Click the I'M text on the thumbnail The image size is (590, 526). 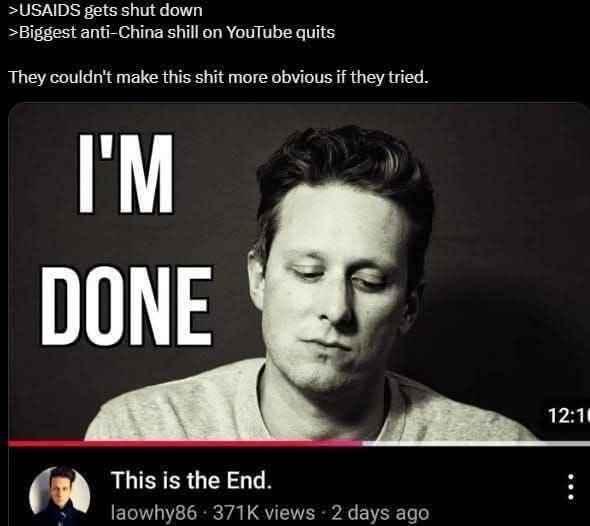[126, 173]
